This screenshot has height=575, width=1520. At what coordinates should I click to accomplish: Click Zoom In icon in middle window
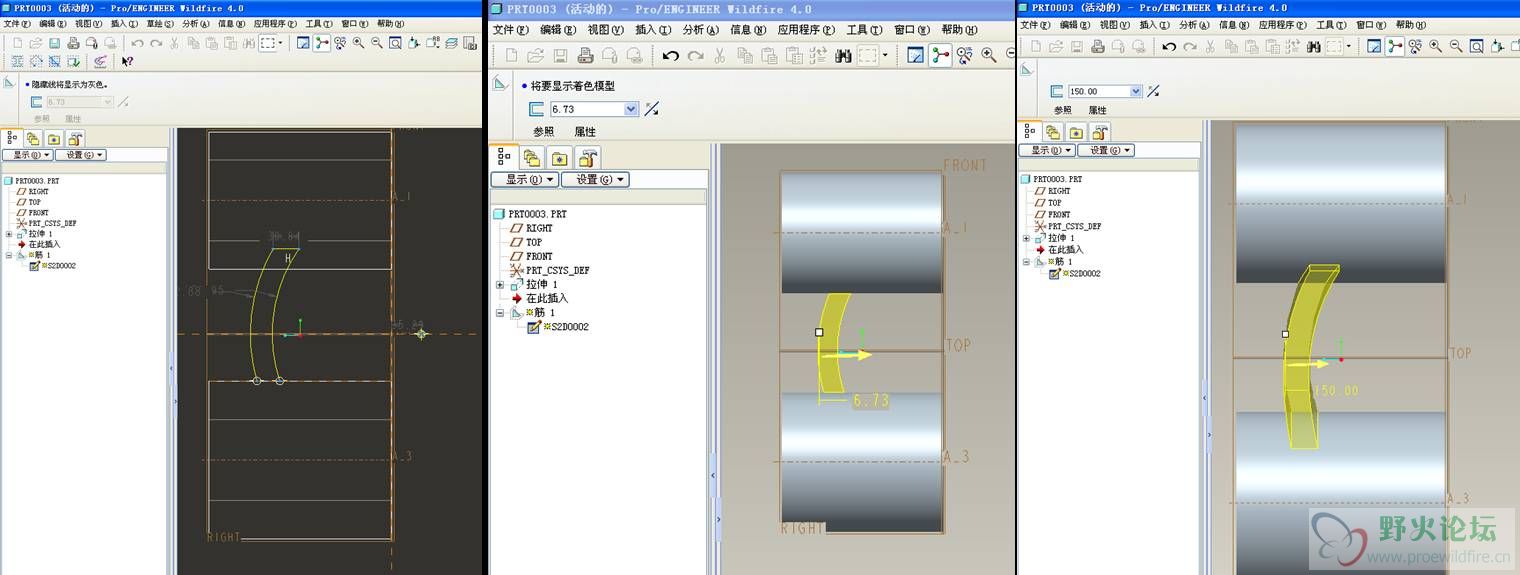coord(989,55)
